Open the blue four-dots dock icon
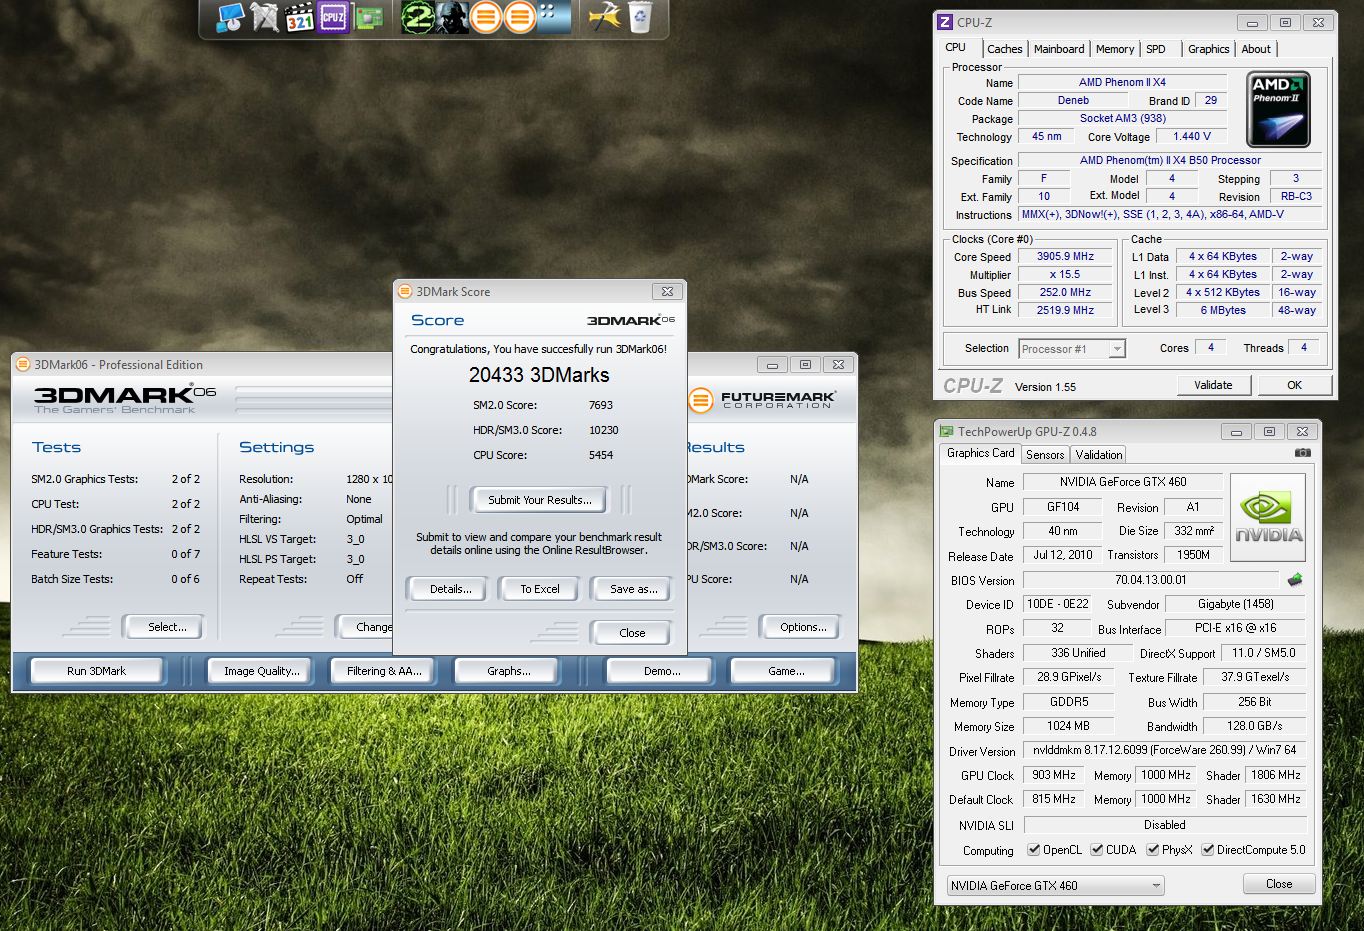 [x=554, y=17]
